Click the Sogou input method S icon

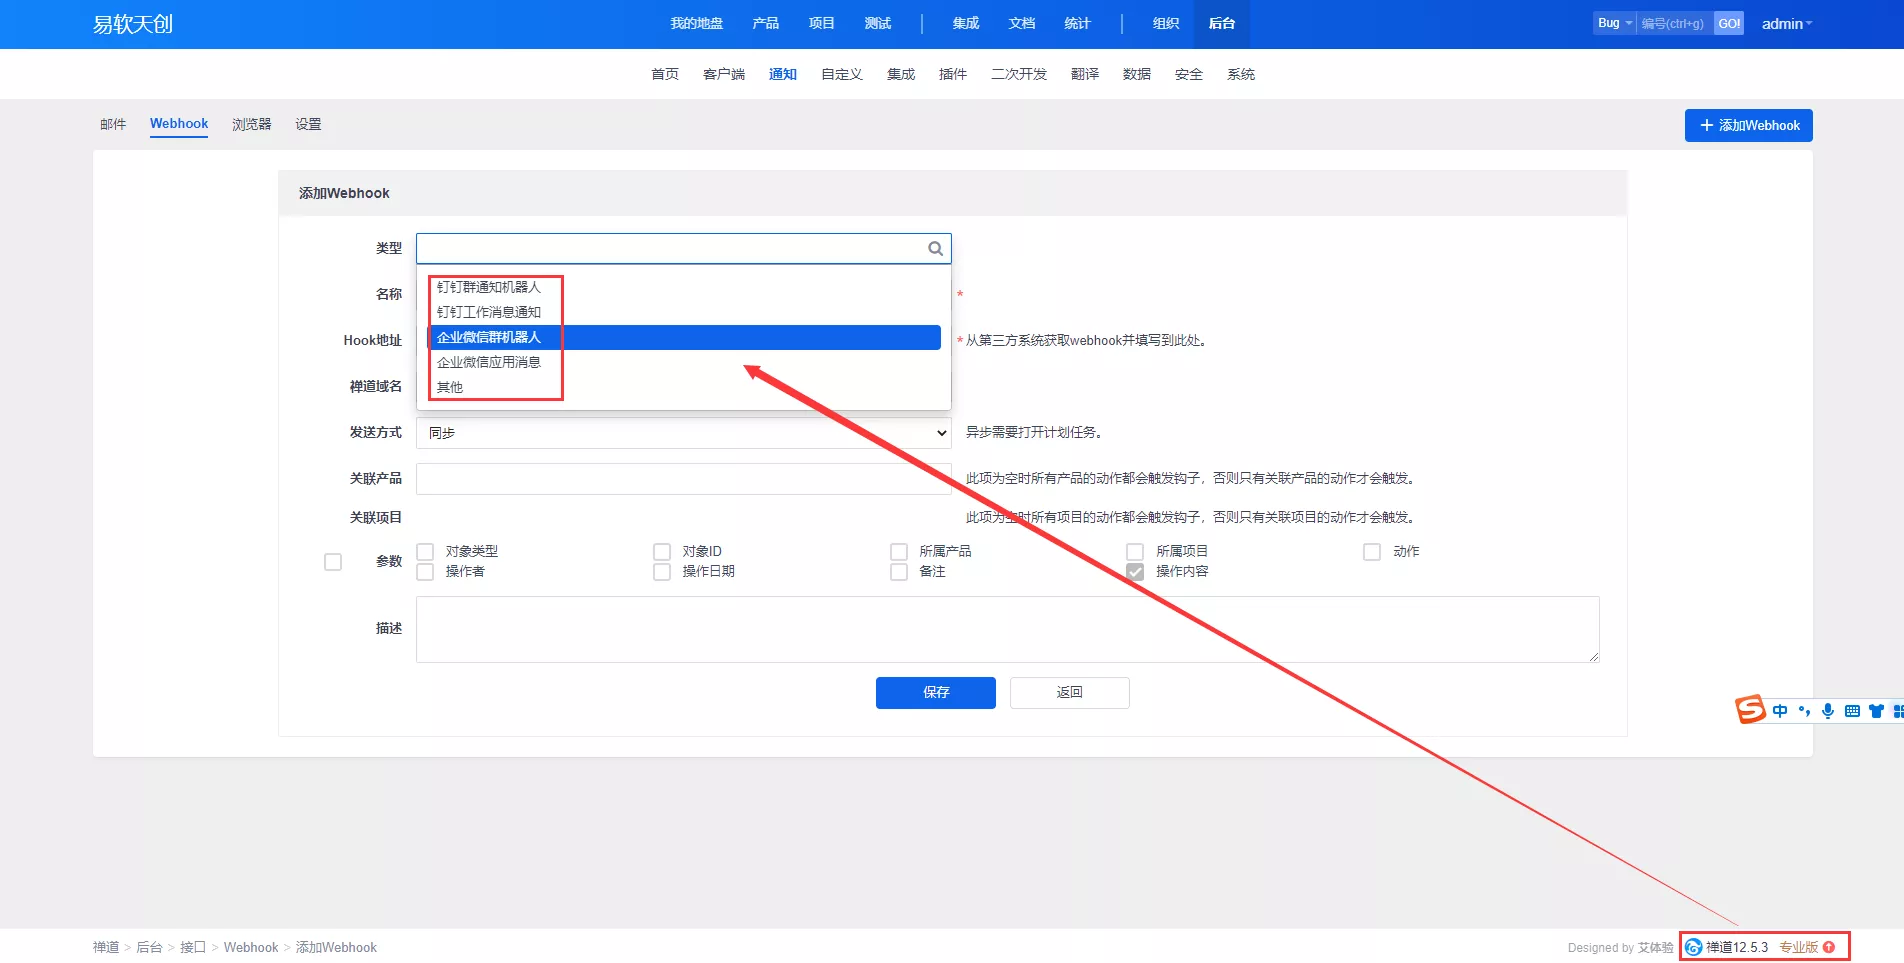(x=1750, y=710)
